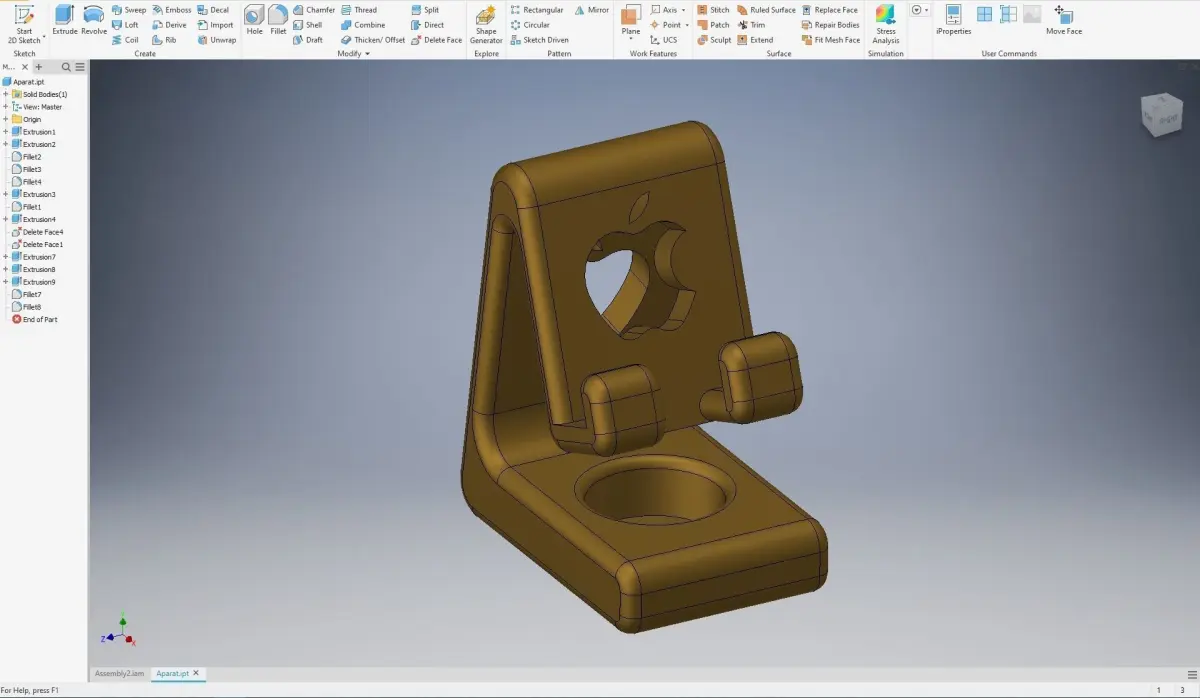
Task: Click the Unwrap command
Action: click(217, 40)
